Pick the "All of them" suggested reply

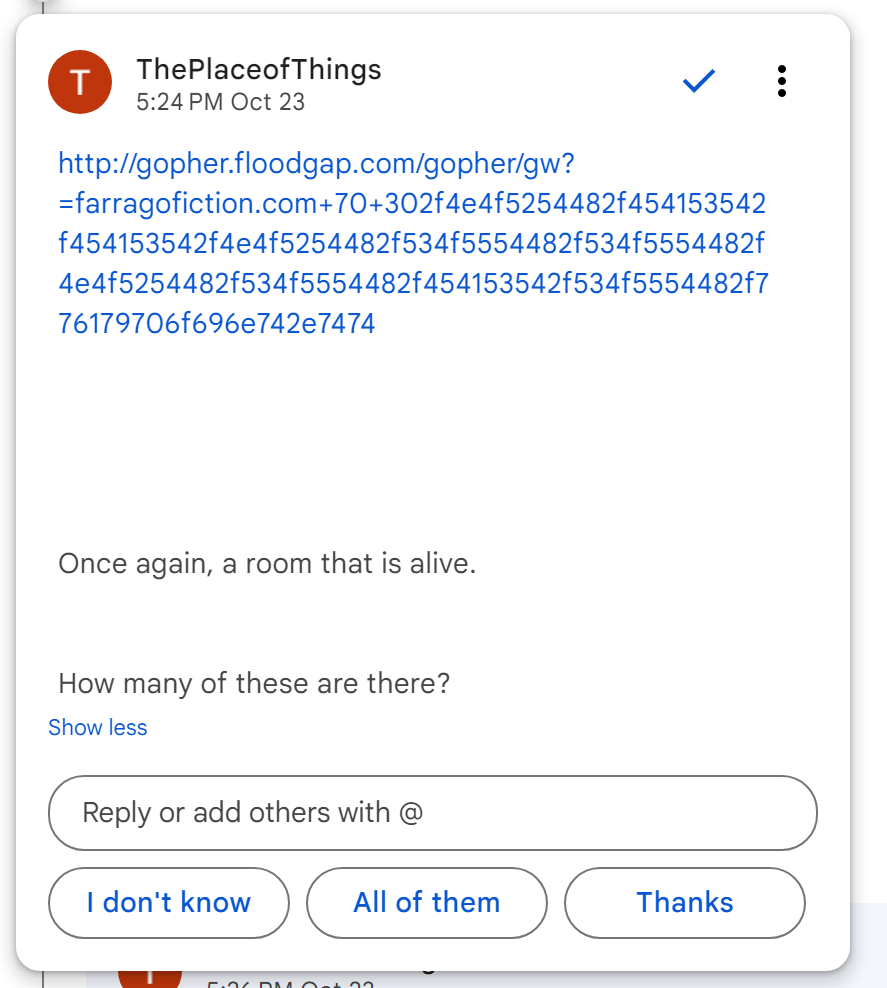[426, 902]
